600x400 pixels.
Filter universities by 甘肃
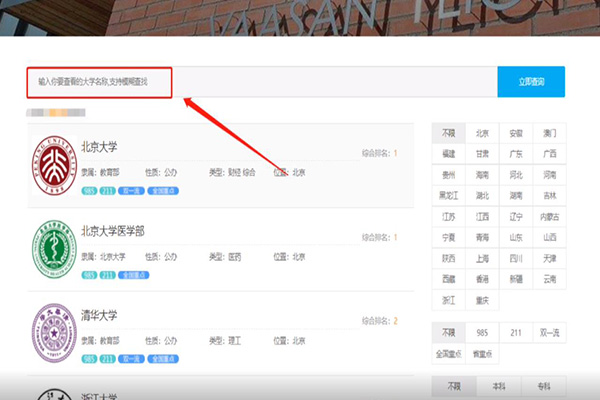point(482,154)
